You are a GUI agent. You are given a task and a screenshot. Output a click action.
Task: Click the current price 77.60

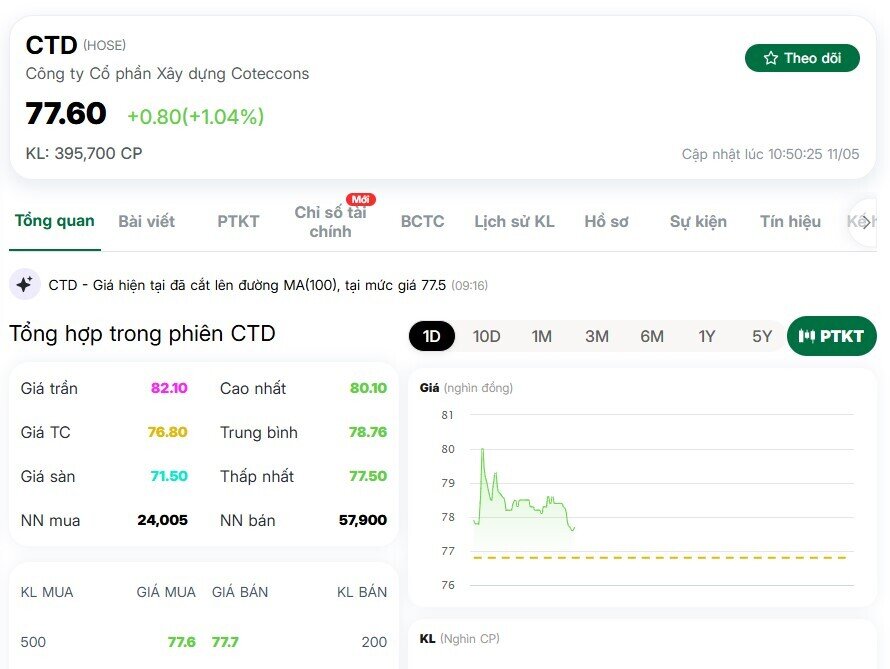click(66, 113)
